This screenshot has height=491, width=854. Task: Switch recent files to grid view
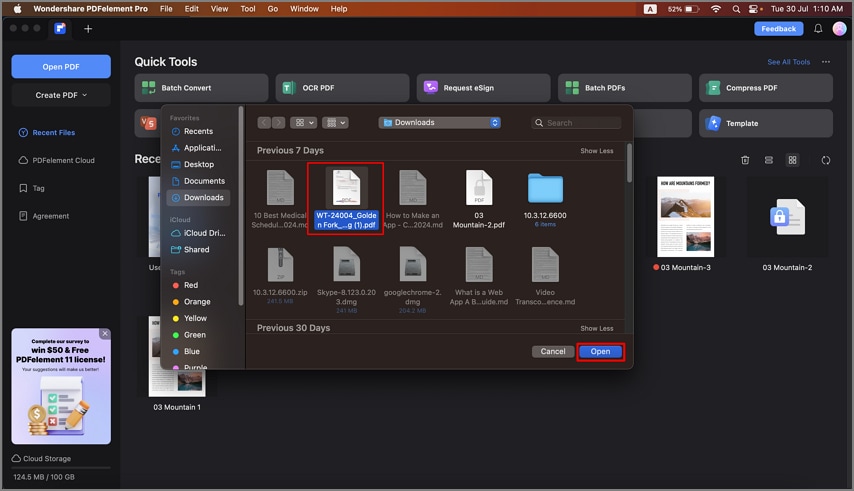pos(792,160)
